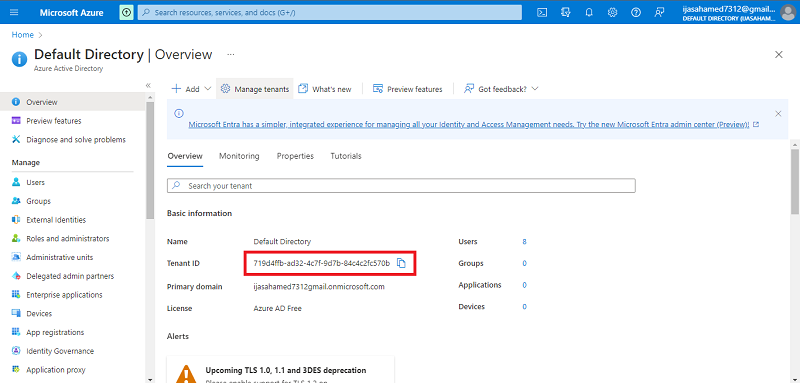Open the Groups count link
This screenshot has height=383, width=800.
(524, 263)
